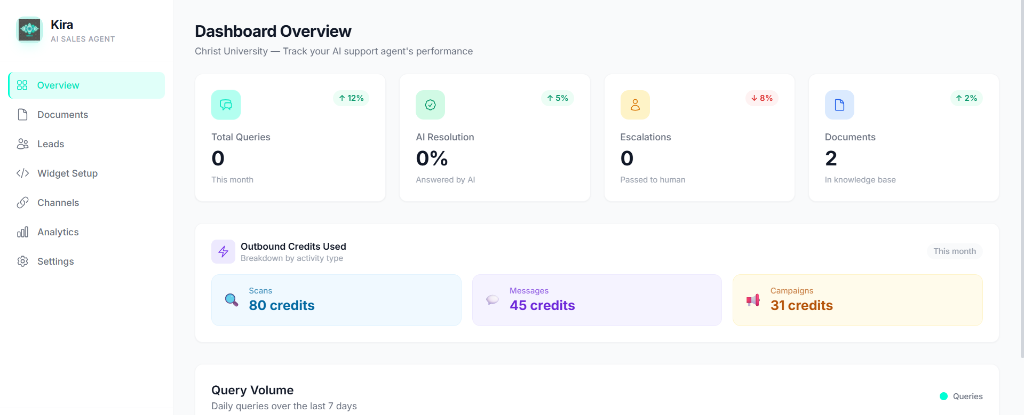This screenshot has height=415, width=1024.
Task: Click the Outbound Credits Used title
Action: pos(293,246)
